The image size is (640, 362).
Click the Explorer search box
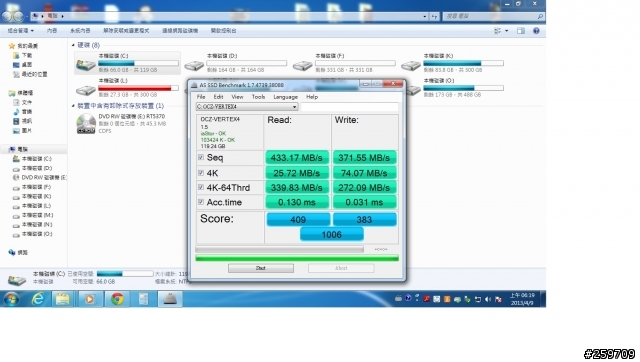(493, 16)
